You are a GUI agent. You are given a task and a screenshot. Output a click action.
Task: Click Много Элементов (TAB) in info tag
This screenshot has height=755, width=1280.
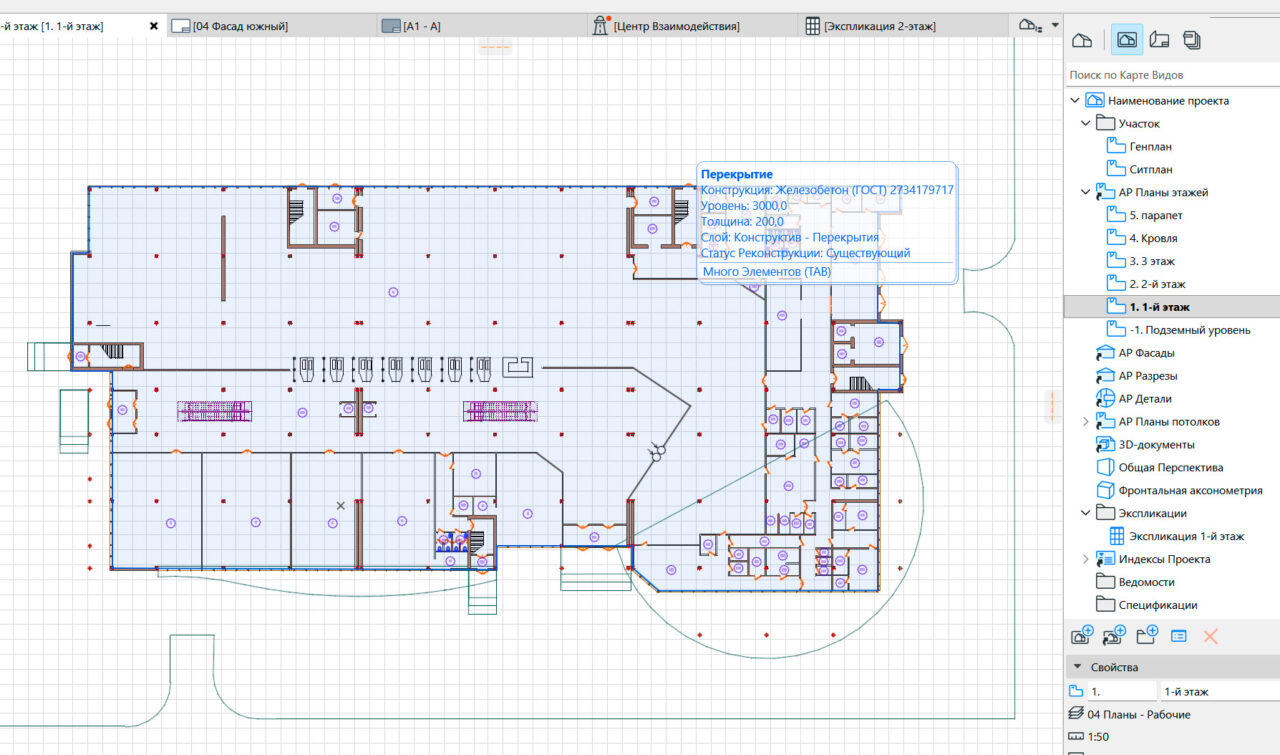(x=767, y=272)
